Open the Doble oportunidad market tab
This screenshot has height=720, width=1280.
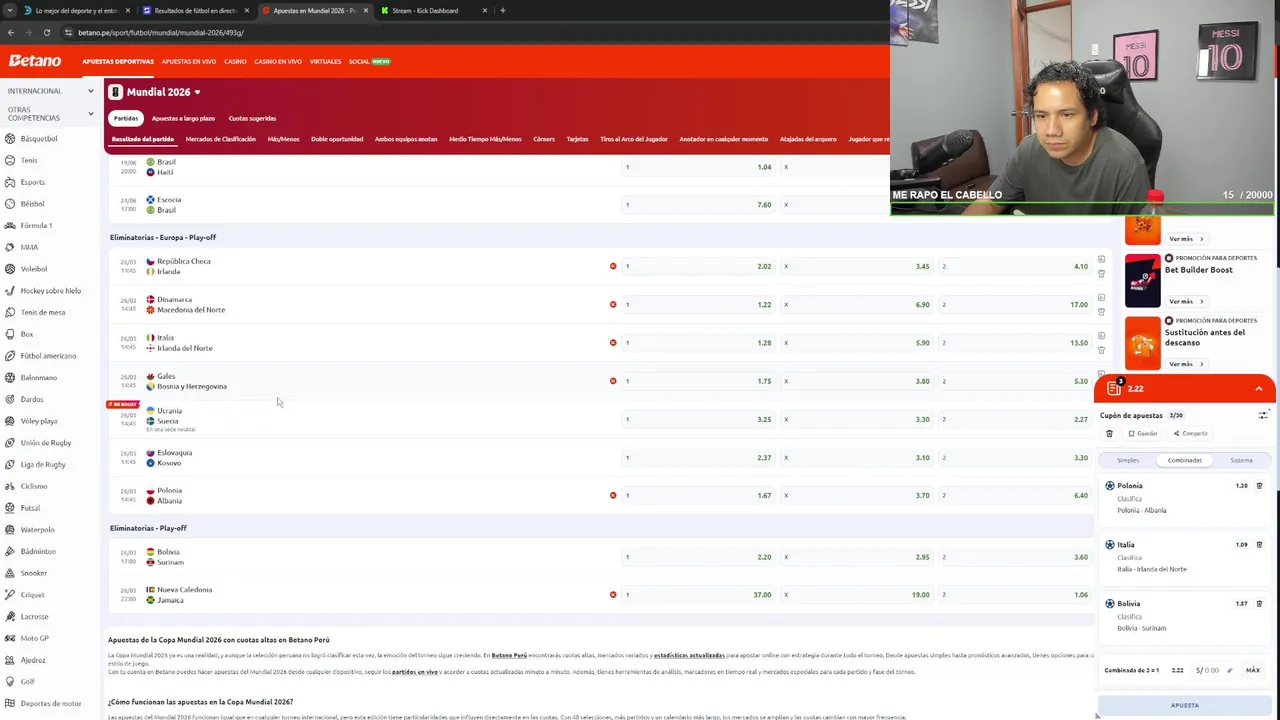pos(337,139)
